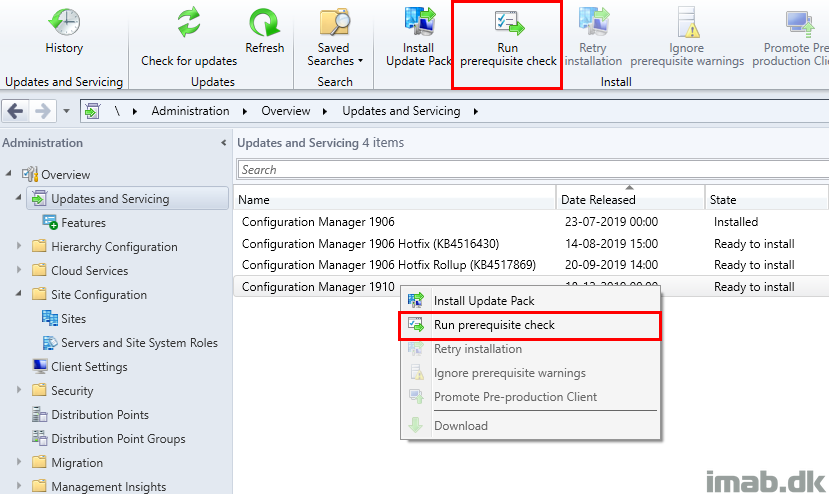Sort by State column header
Screen dimensions: 829x494
pyautogui.click(x=767, y=199)
